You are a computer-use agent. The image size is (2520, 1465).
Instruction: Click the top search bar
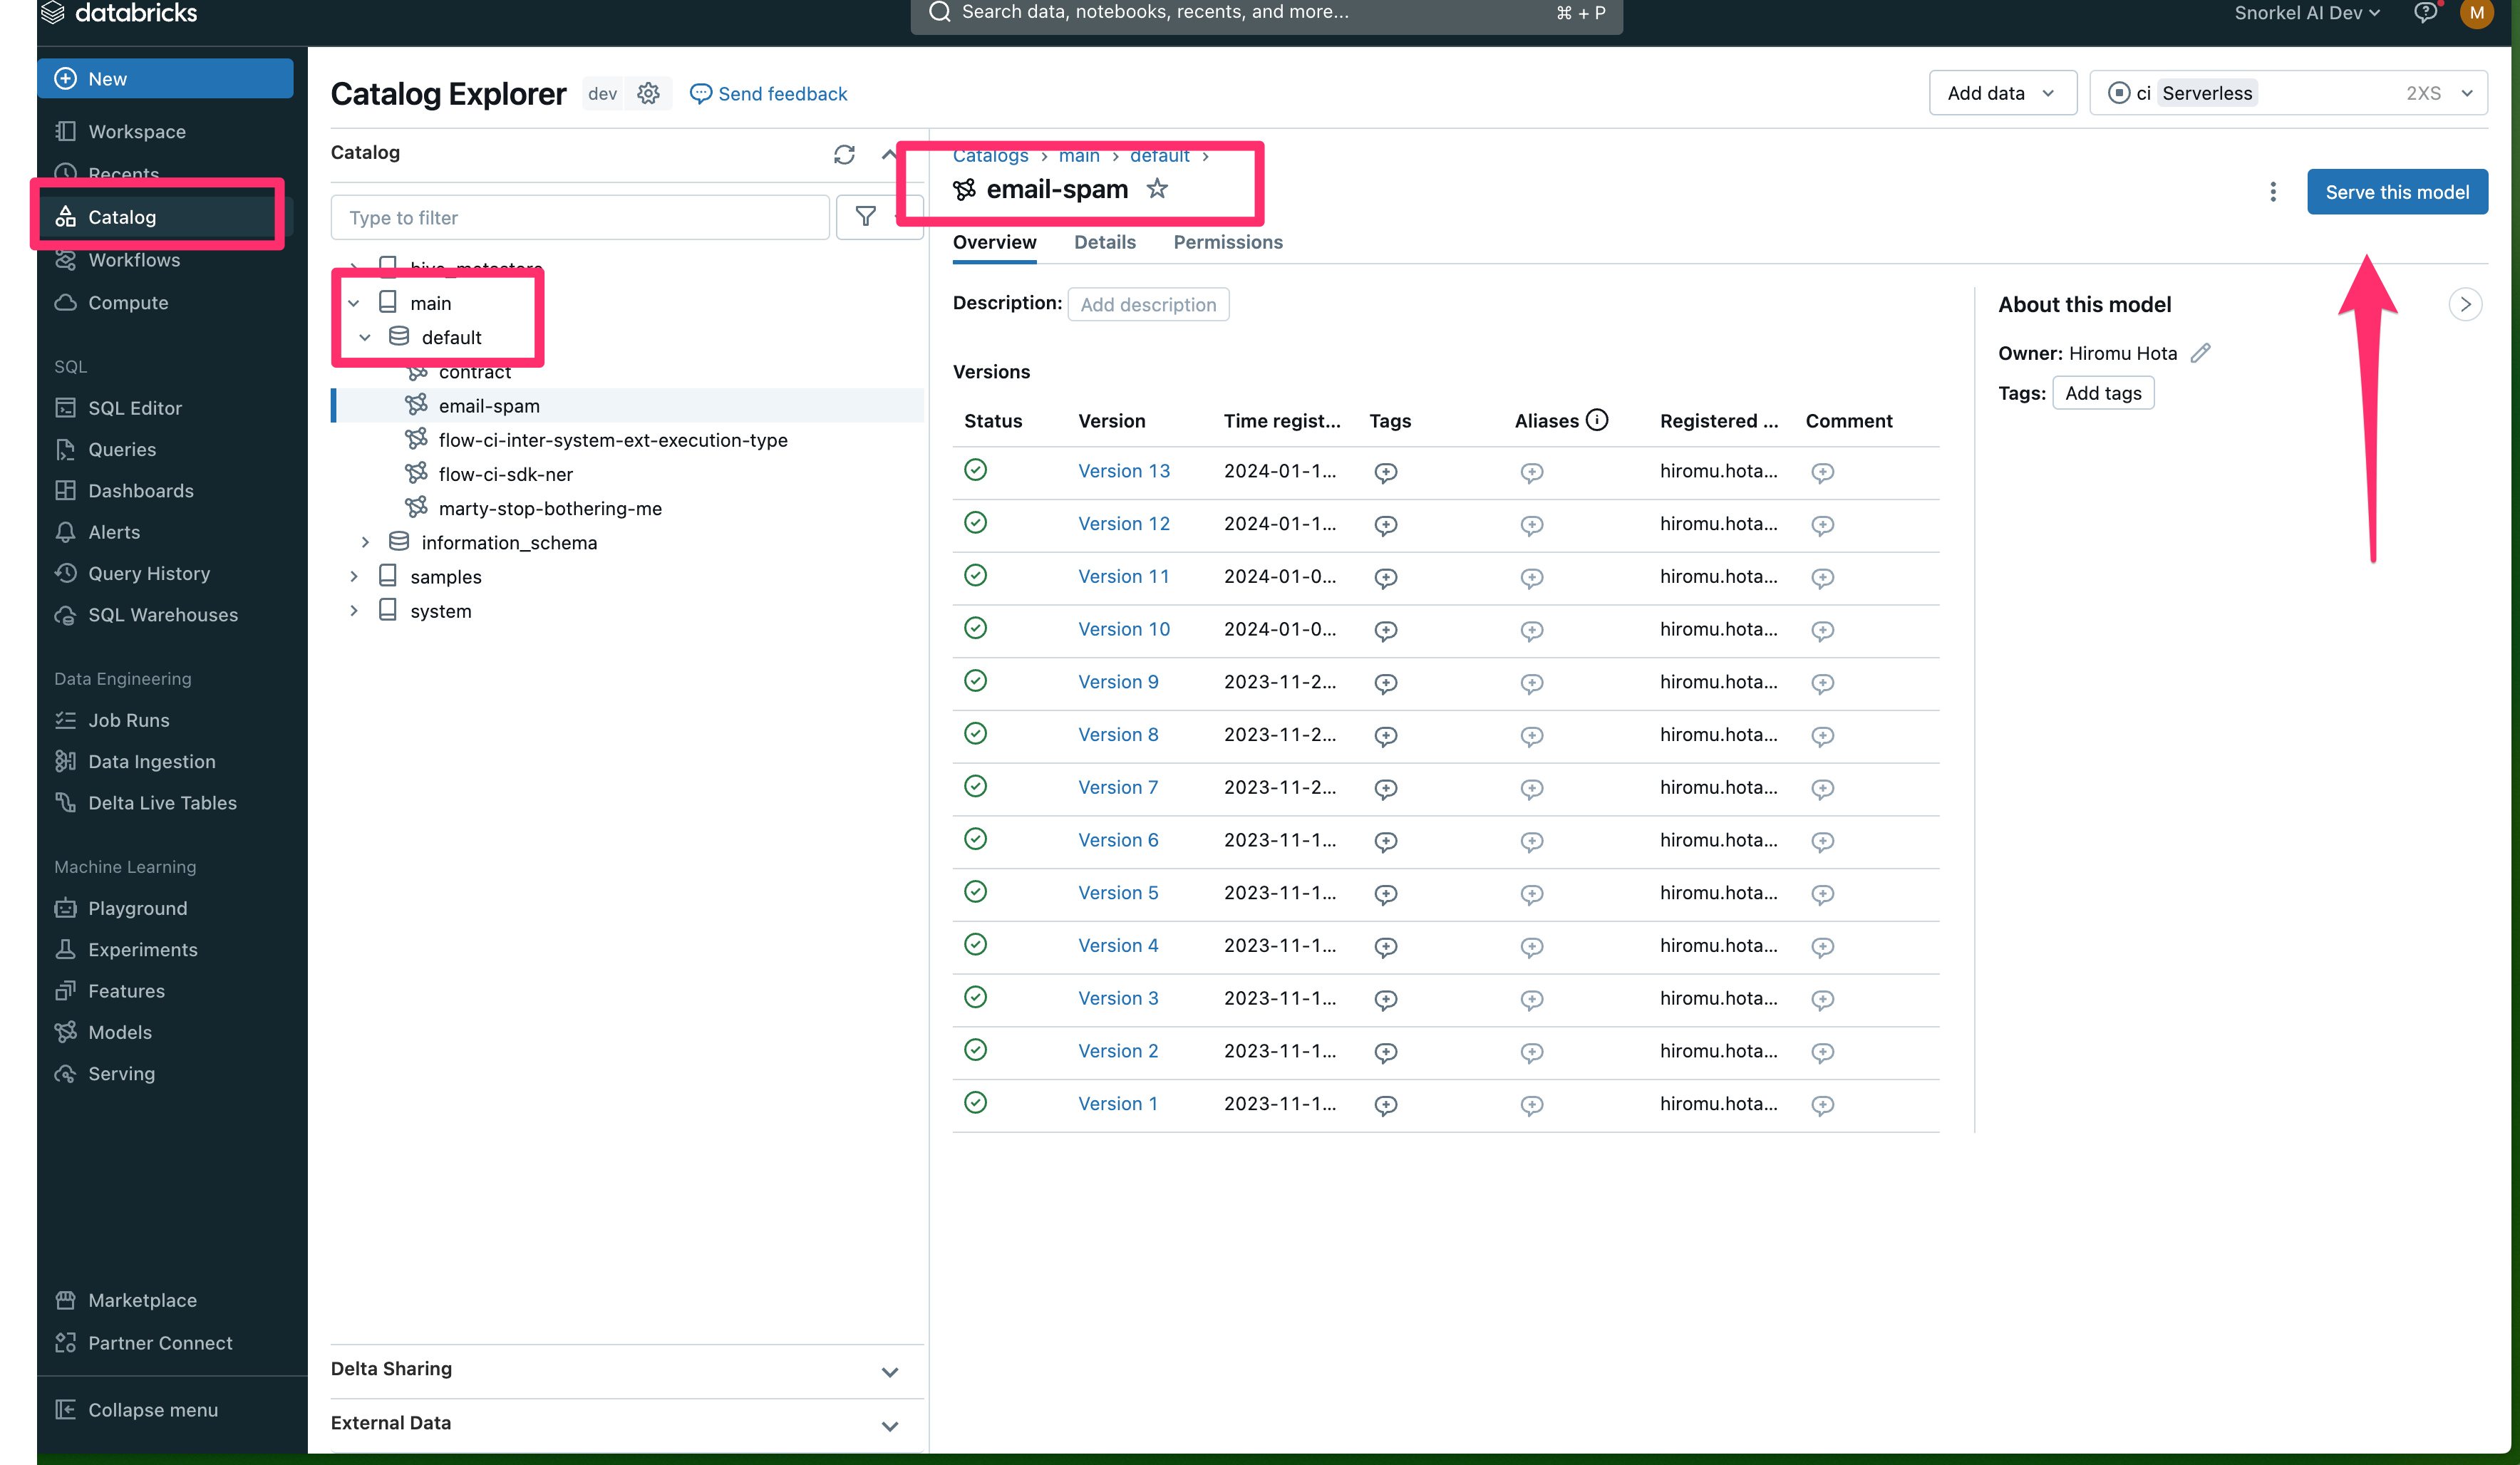(x=1266, y=14)
